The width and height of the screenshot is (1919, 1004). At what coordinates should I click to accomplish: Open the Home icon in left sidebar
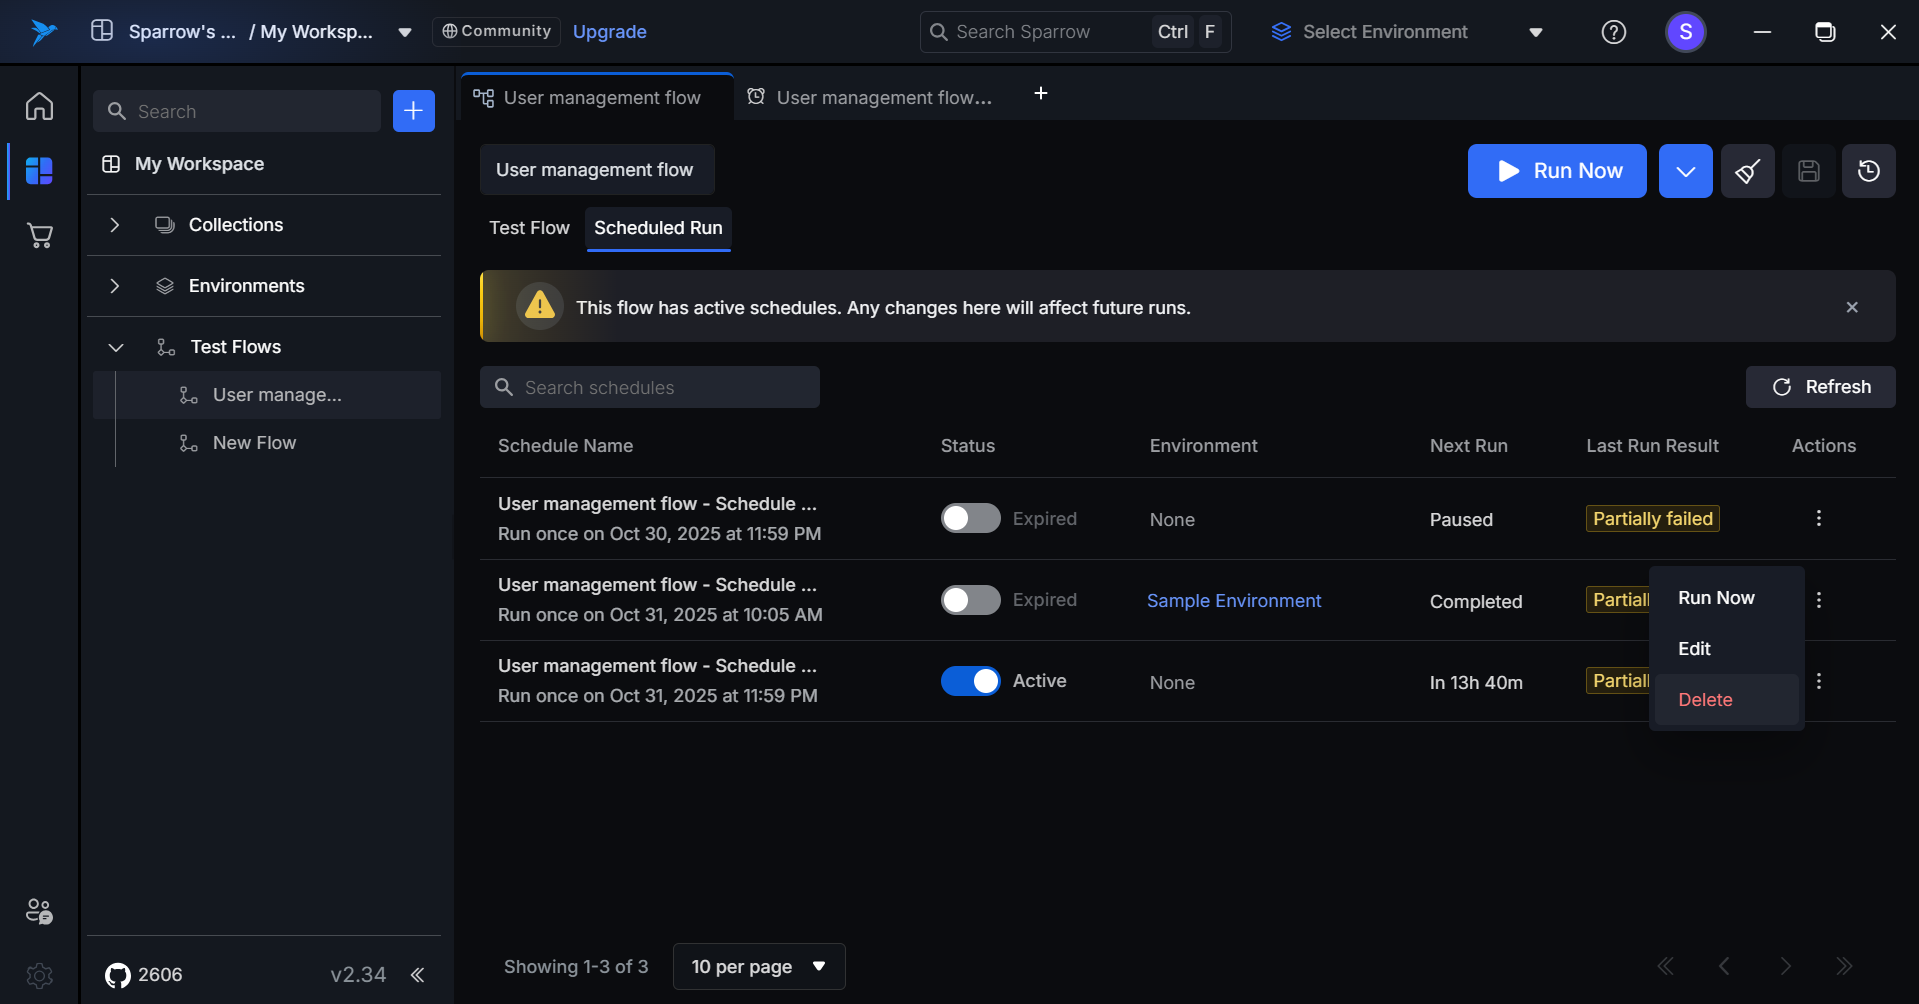(39, 106)
